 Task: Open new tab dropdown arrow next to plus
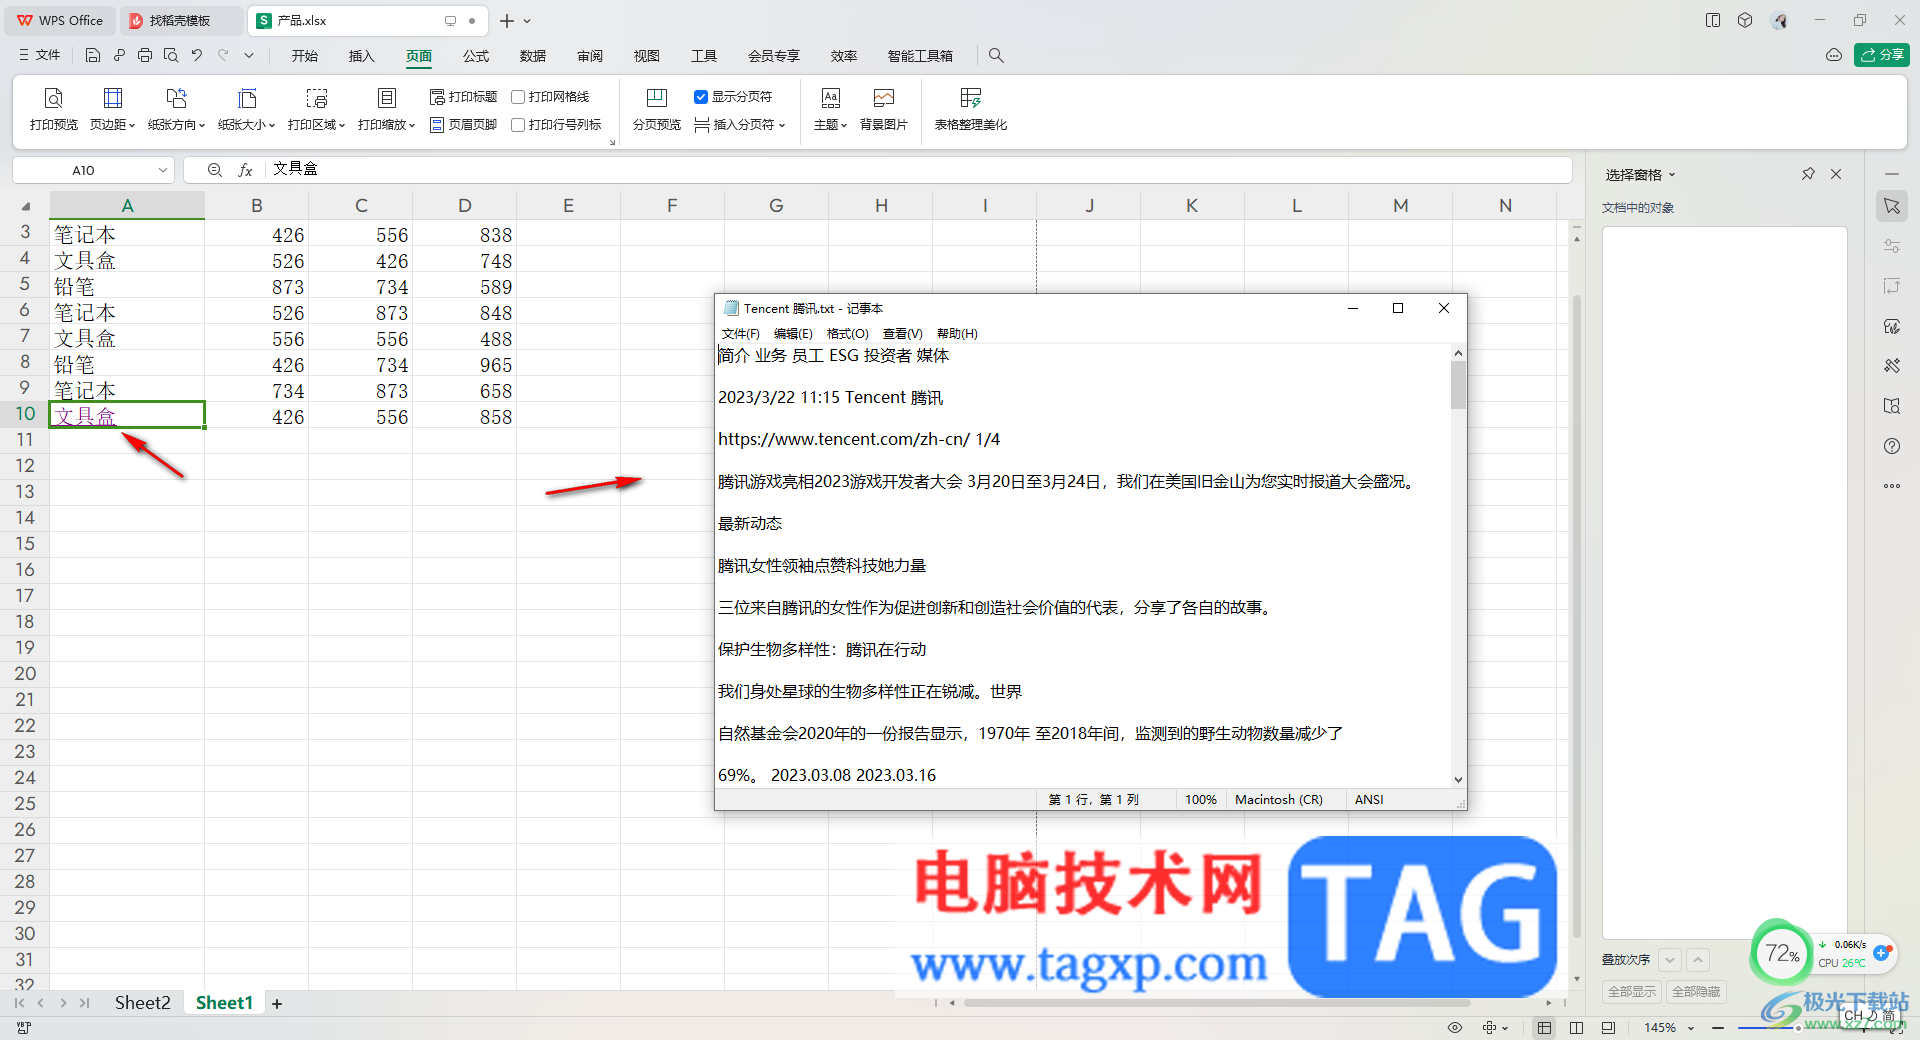pos(527,21)
